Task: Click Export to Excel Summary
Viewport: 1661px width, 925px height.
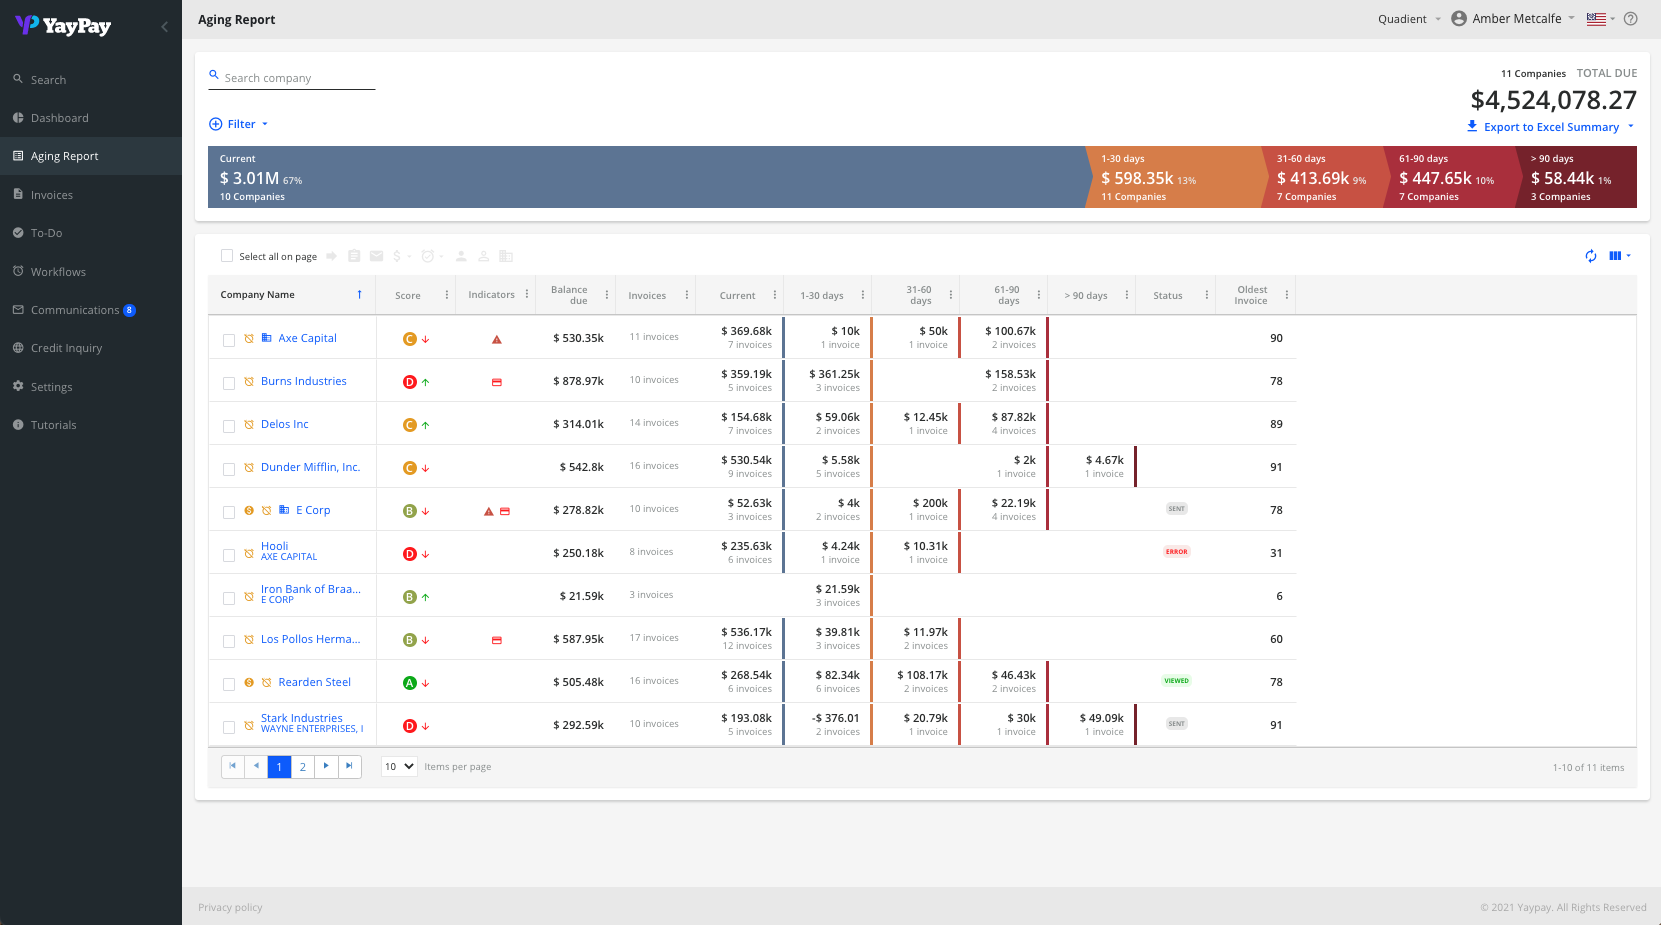Action: pos(1550,127)
